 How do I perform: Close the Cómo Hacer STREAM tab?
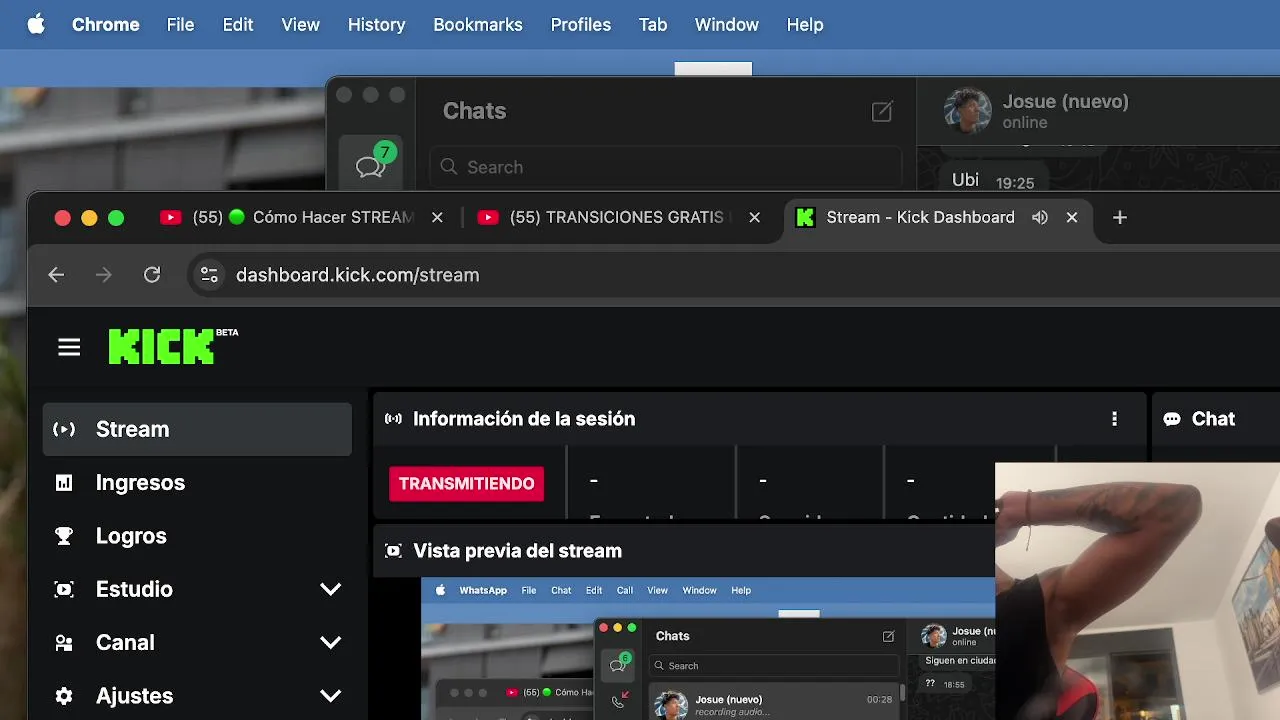(437, 217)
